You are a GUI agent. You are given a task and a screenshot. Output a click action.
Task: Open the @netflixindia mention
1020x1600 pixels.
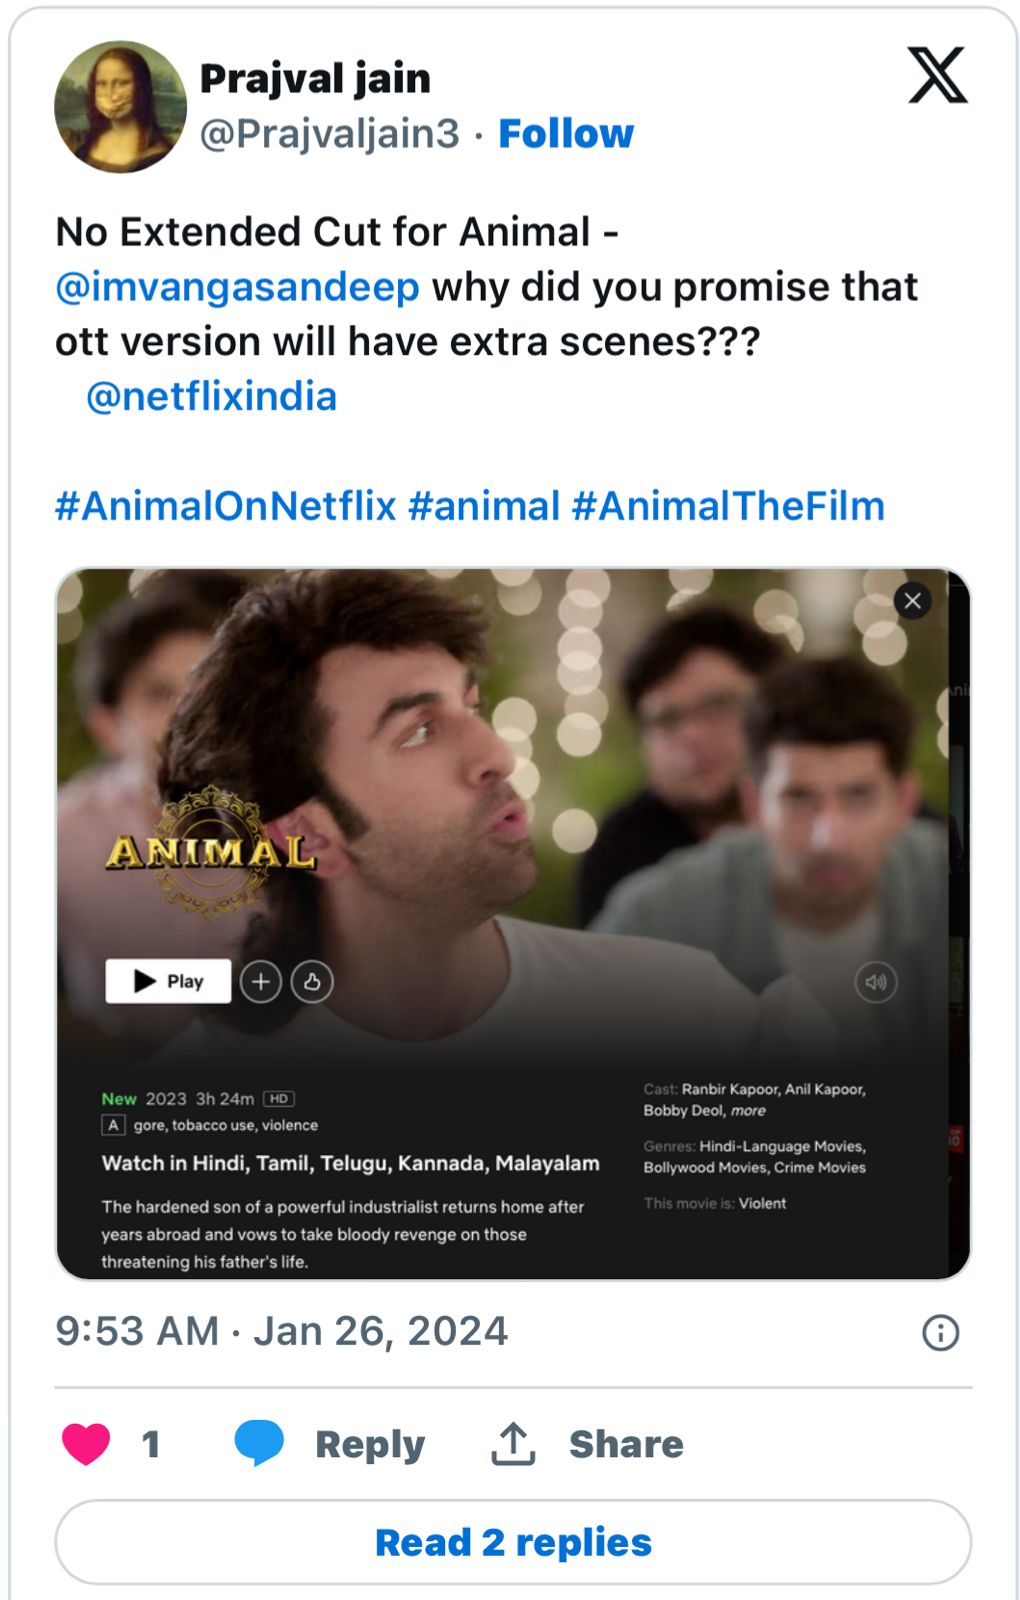(x=211, y=397)
